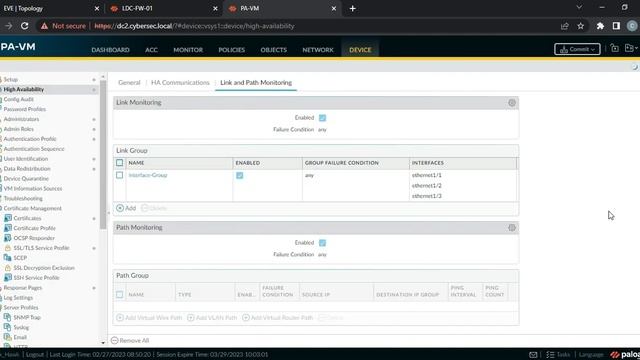Click the lock config icon beside Commit

(x=615, y=49)
